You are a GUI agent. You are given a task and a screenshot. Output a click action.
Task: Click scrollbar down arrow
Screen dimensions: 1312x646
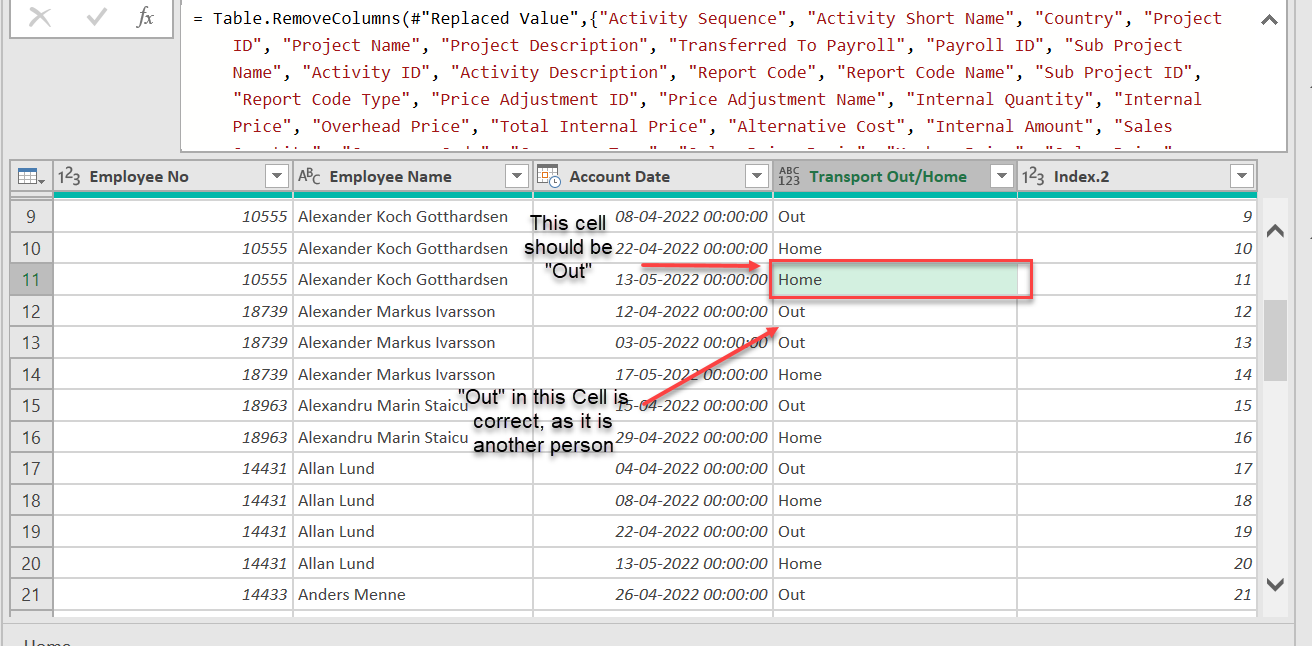point(1275,584)
